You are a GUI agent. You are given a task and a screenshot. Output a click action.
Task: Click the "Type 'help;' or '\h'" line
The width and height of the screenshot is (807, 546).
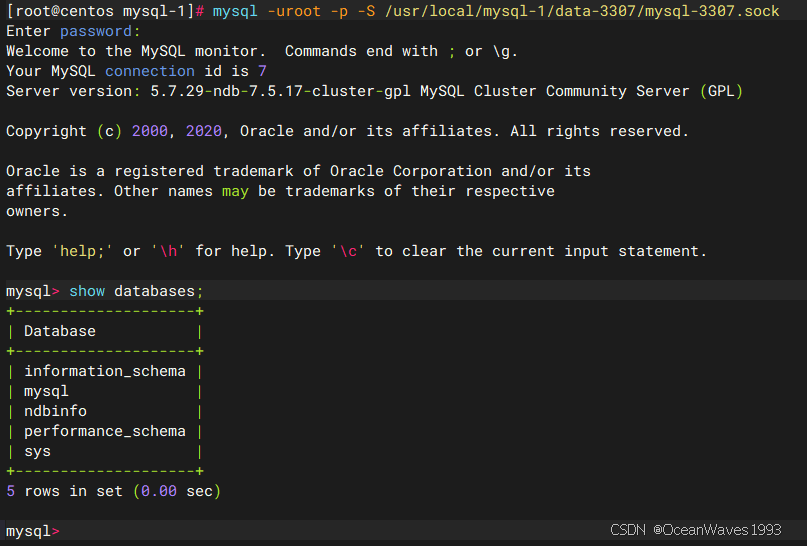tap(357, 251)
